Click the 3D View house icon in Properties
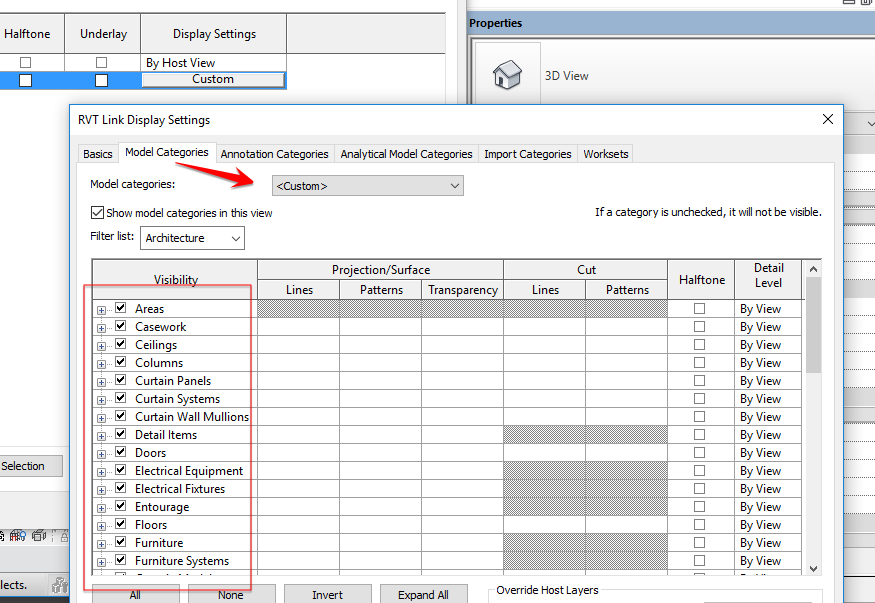Viewport: 875px width, 603px height. [x=509, y=74]
